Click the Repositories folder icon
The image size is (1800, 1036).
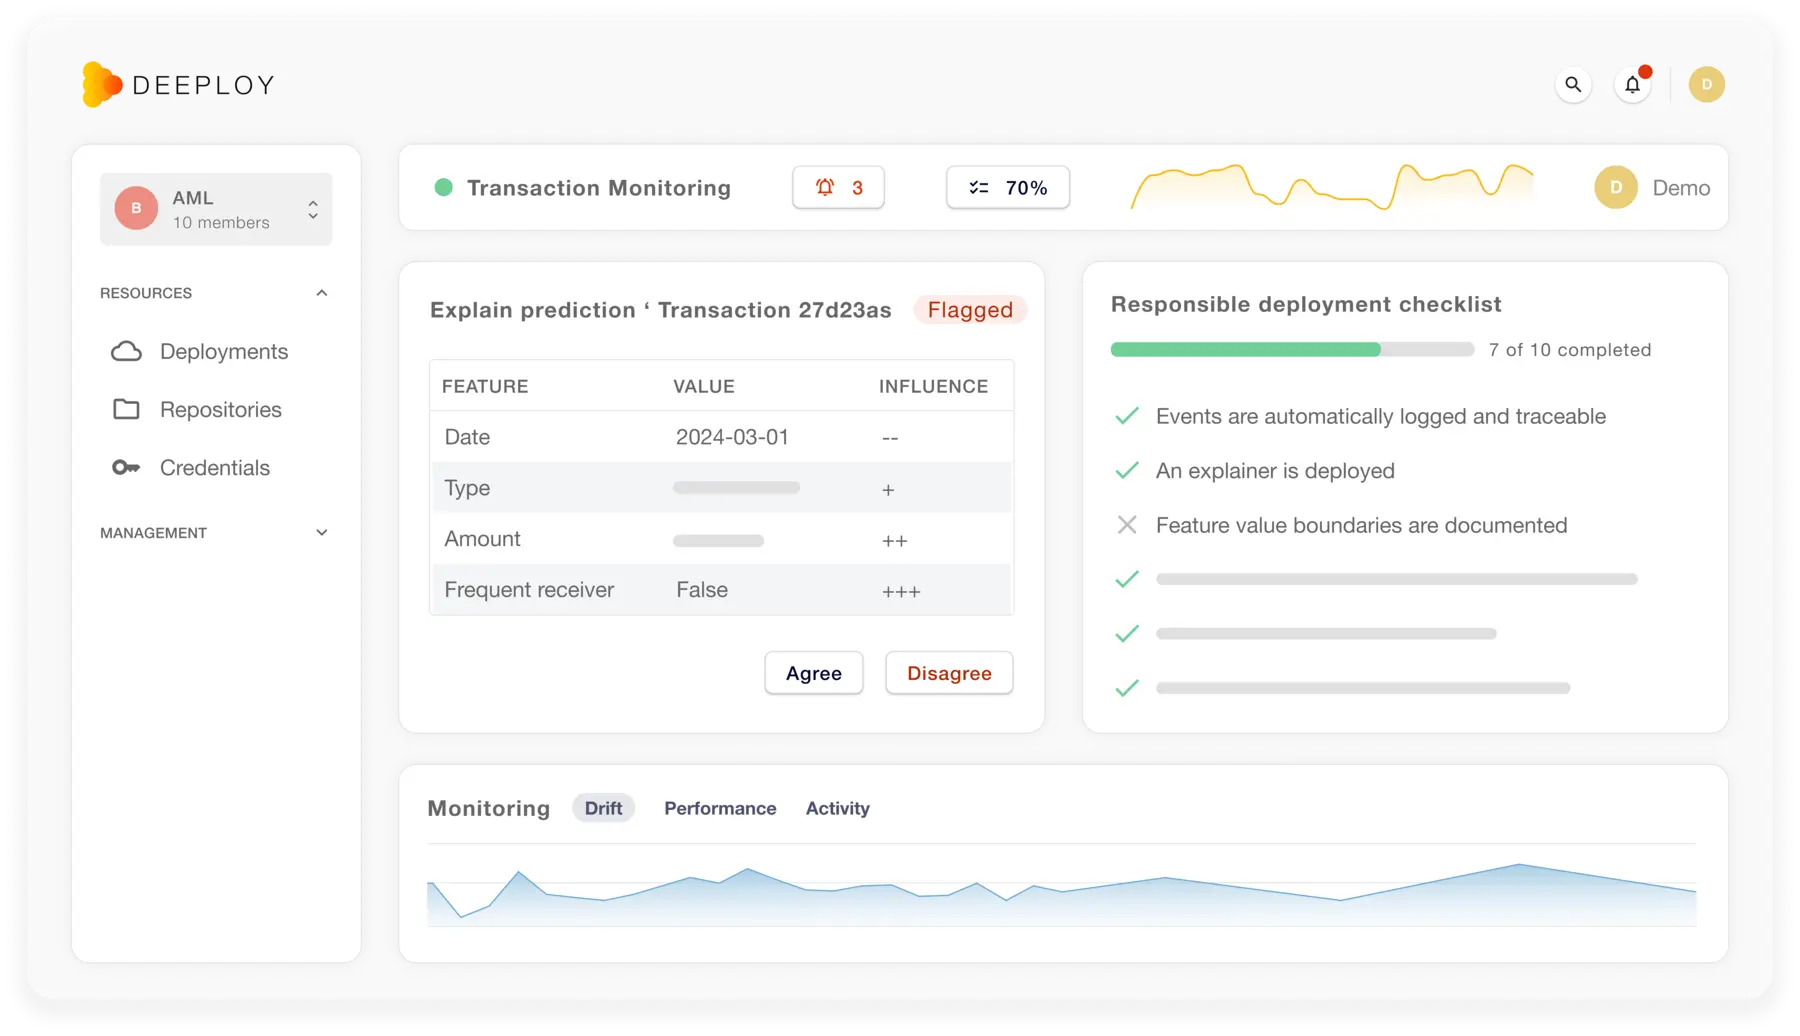click(x=126, y=409)
